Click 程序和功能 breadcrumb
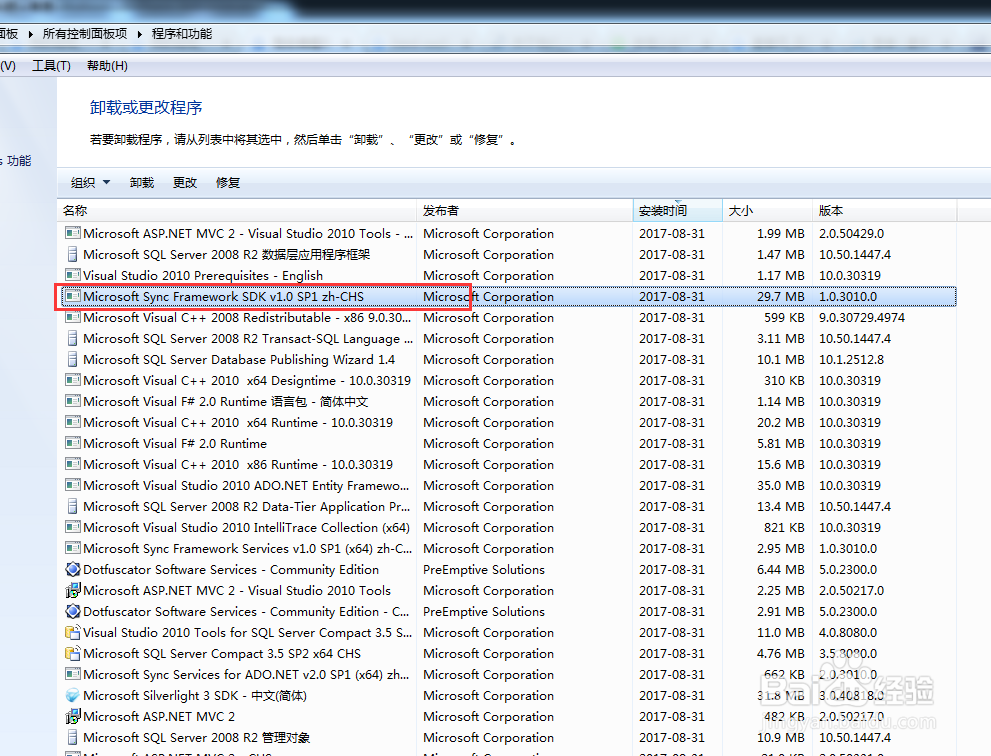This screenshot has height=756, width=991. click(182, 34)
